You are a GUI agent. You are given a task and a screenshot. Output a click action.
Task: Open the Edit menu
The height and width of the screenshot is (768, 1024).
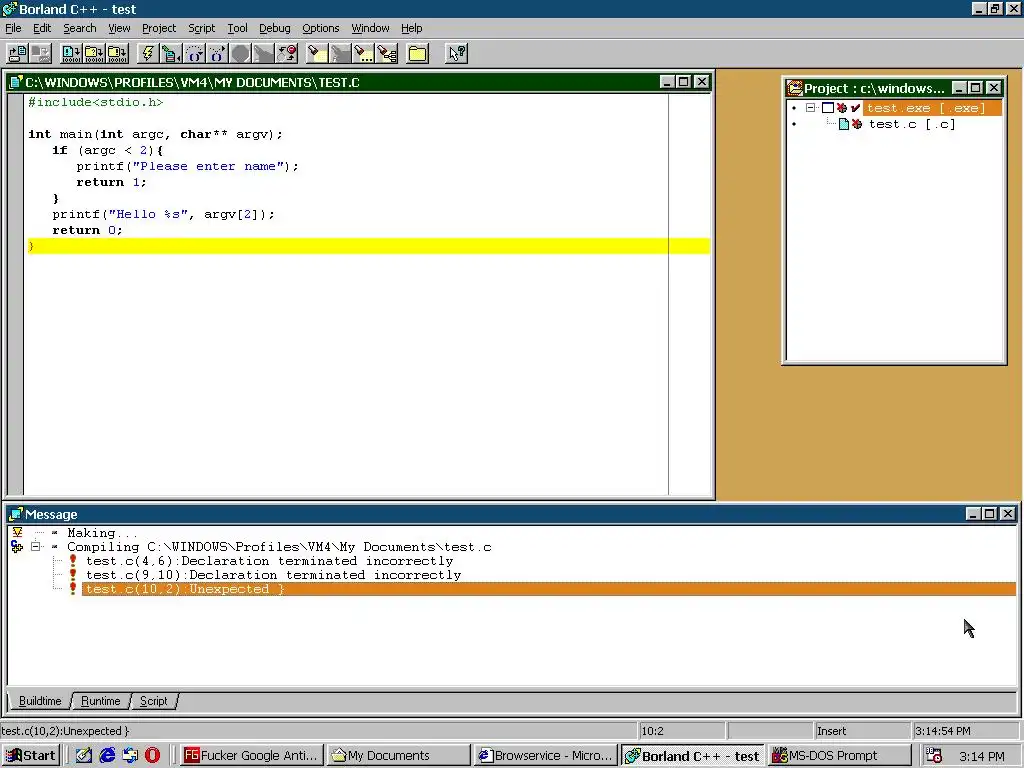[42, 28]
